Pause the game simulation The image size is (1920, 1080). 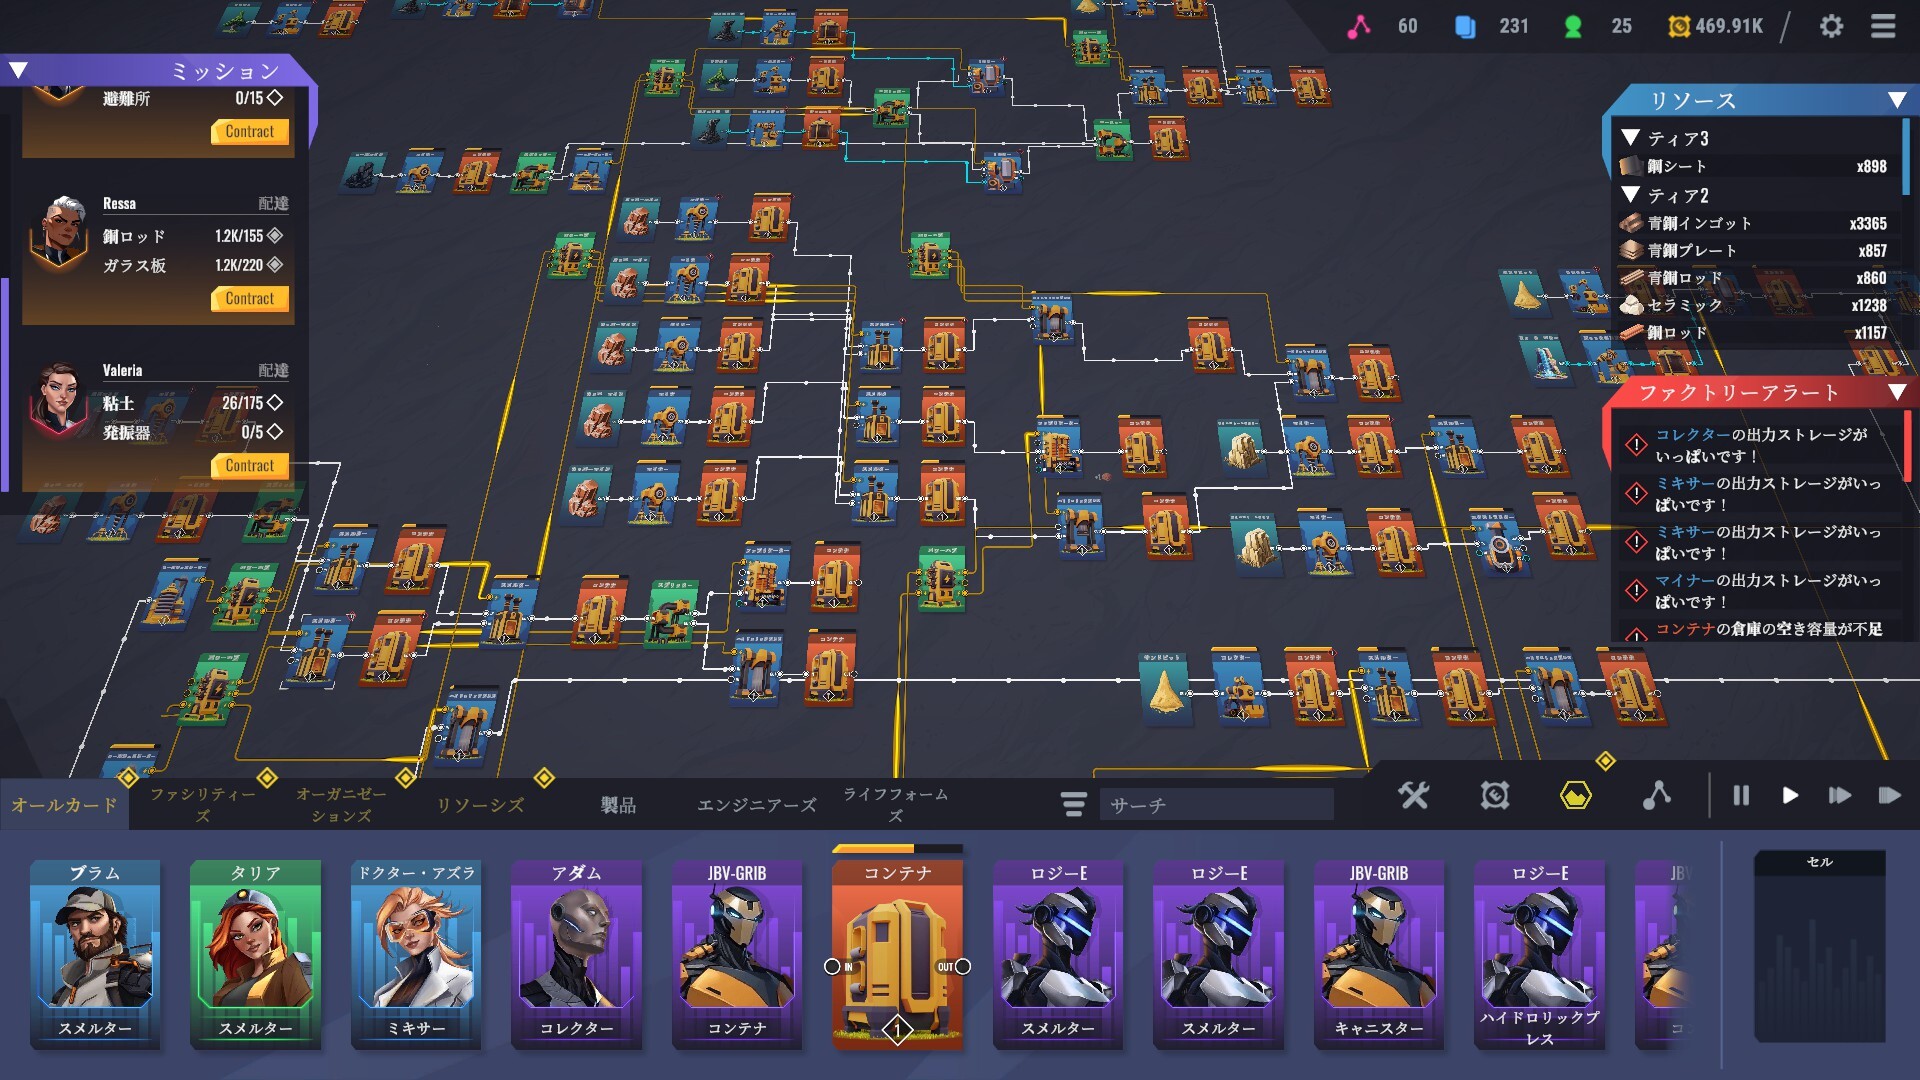(x=1741, y=796)
